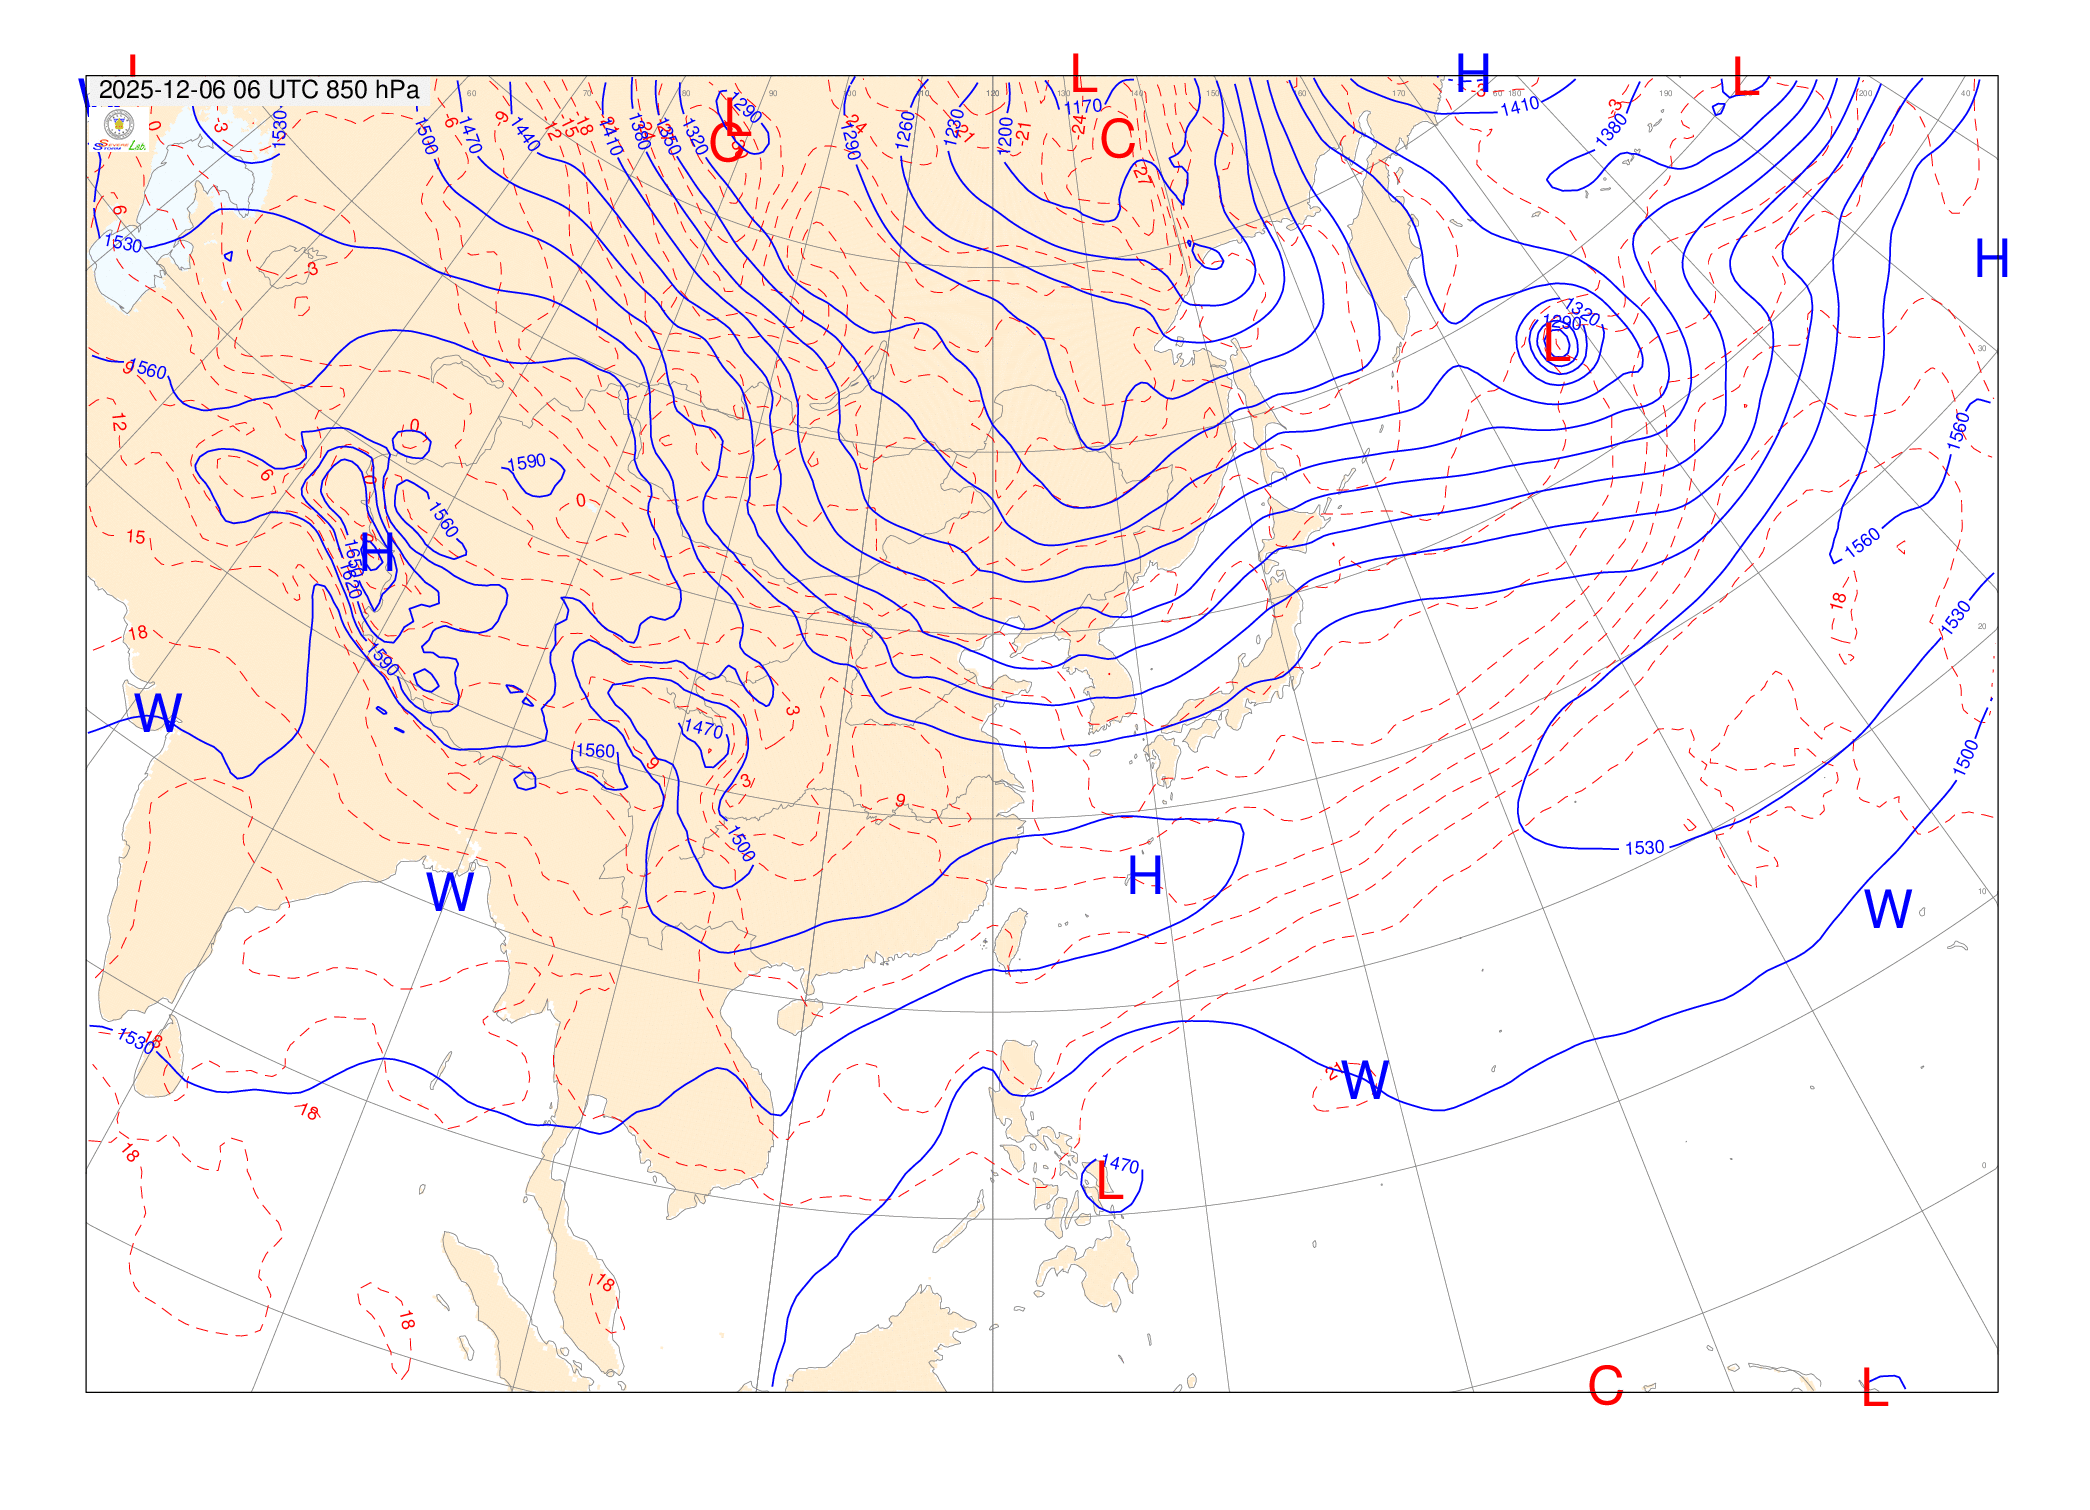Viewport: 2090px width, 1510px height.
Task: Click the blue H south of Japan over the sea
Action: pos(1145,875)
